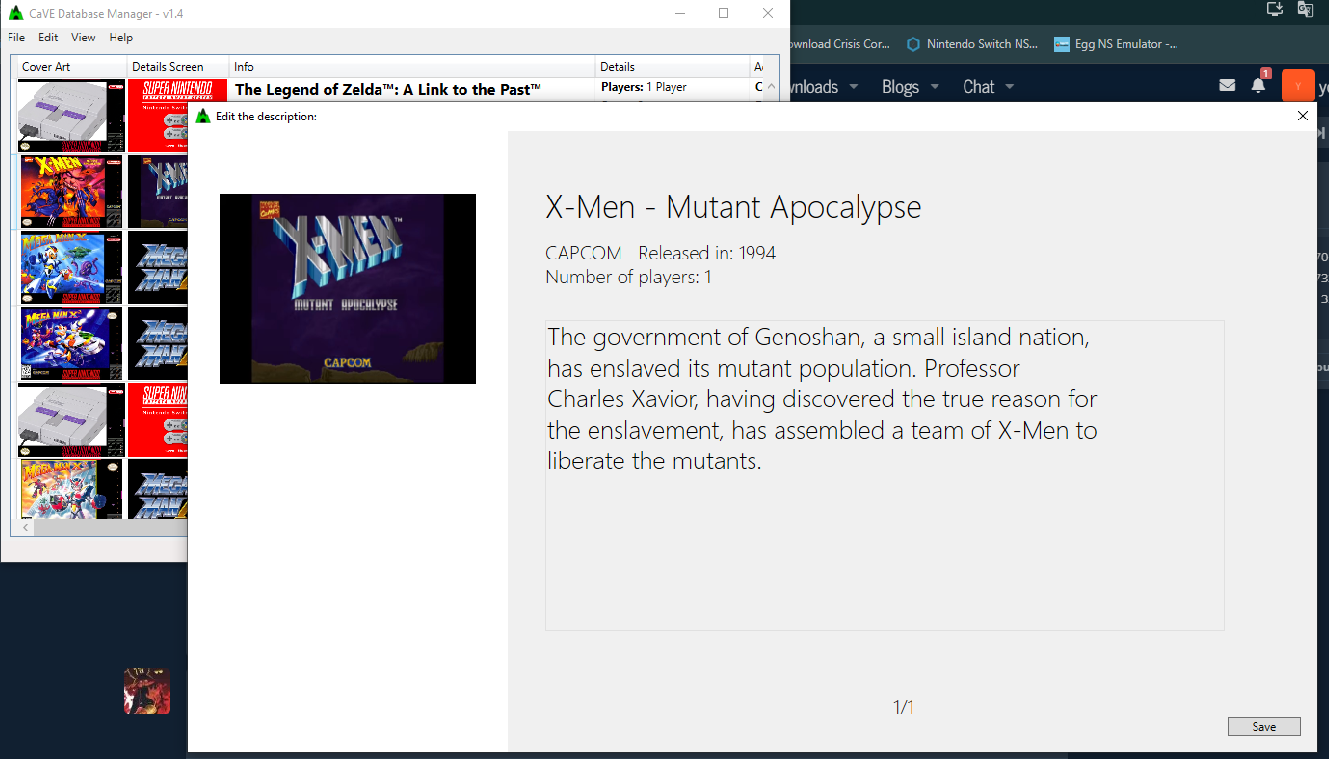This screenshot has width=1329, height=759.
Task: Click the list's vertical scrollbar up arrow
Action: [771, 86]
